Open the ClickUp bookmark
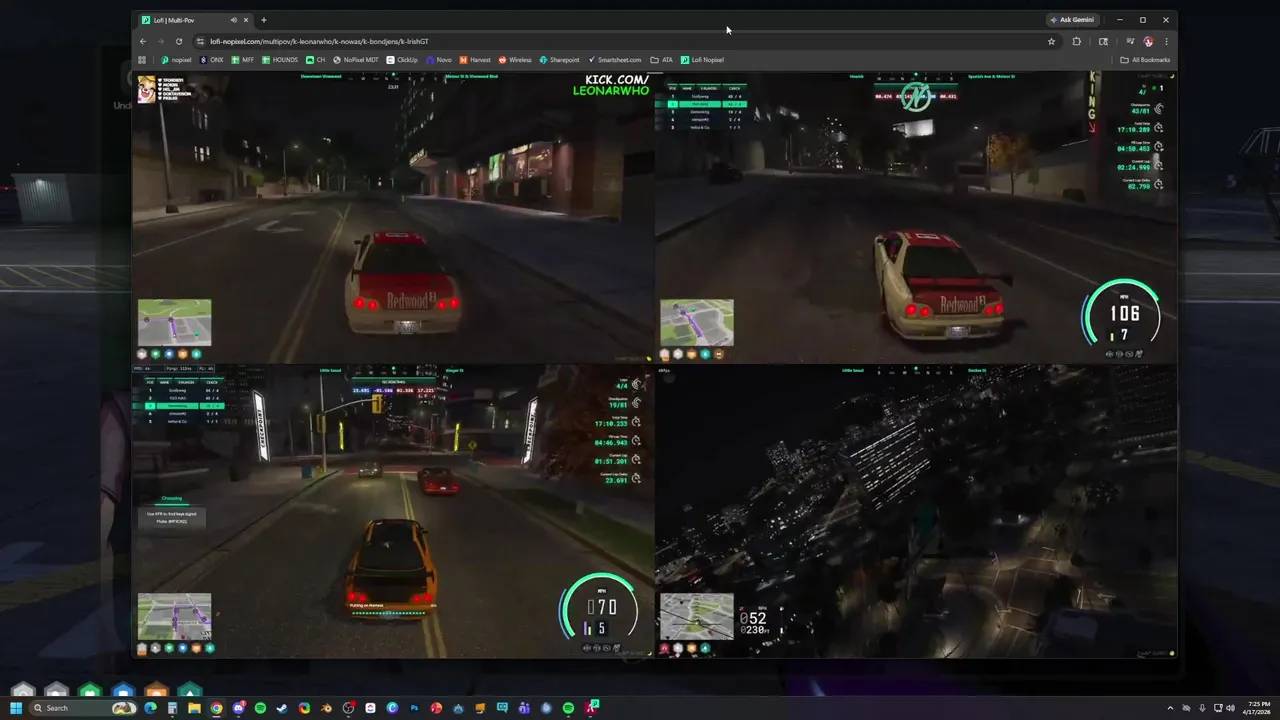This screenshot has width=1280, height=720. tap(403, 60)
